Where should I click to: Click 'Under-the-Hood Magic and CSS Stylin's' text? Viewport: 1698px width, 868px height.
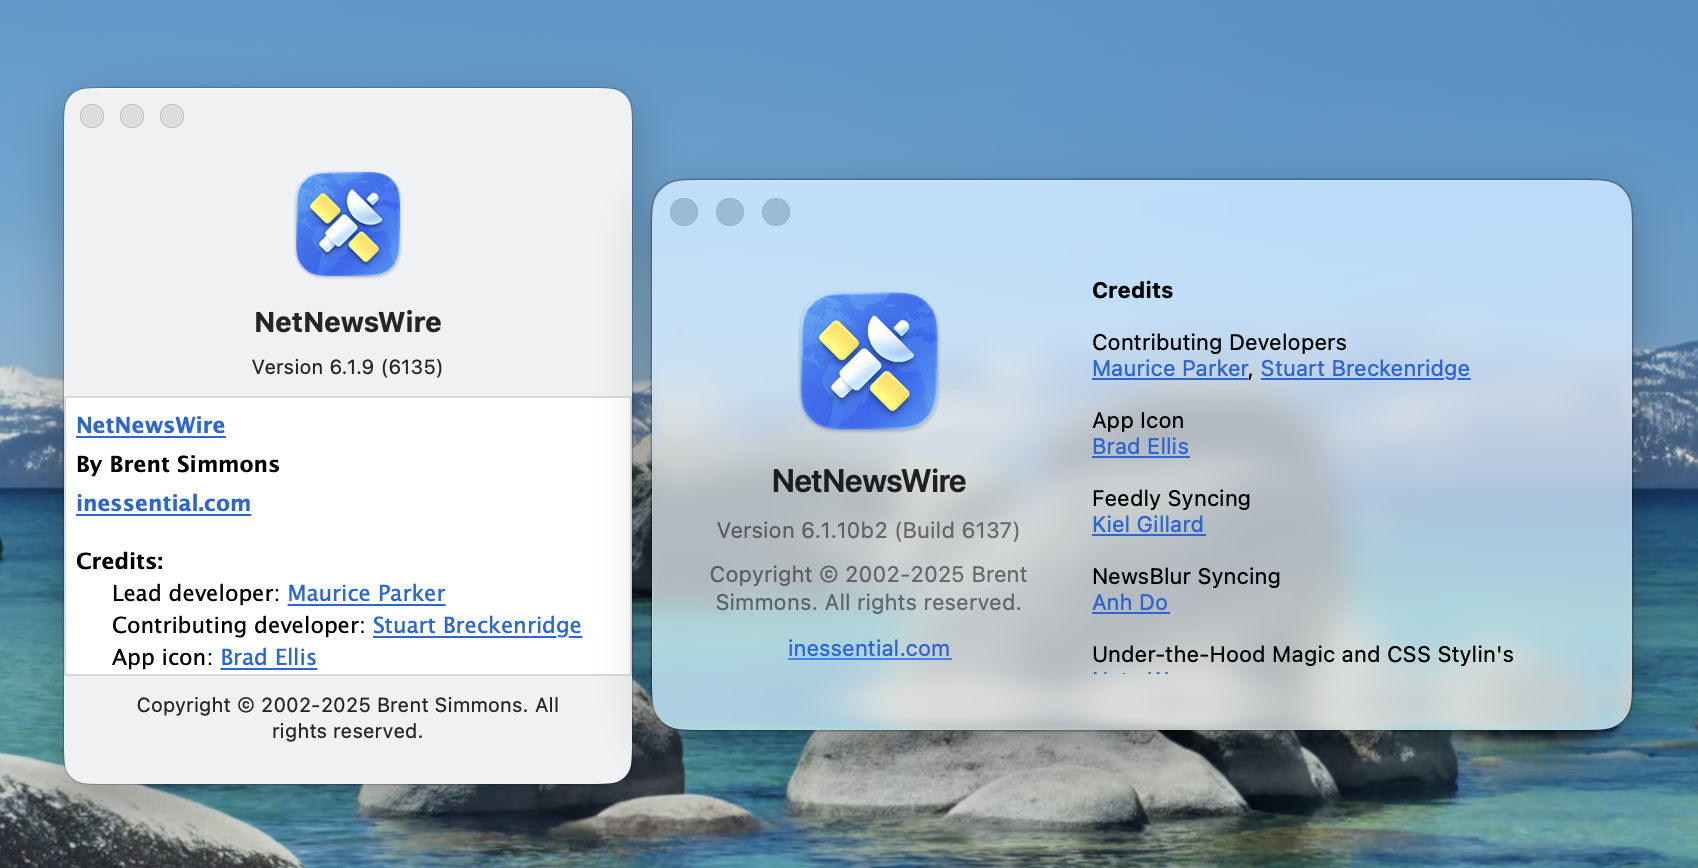(x=1303, y=654)
